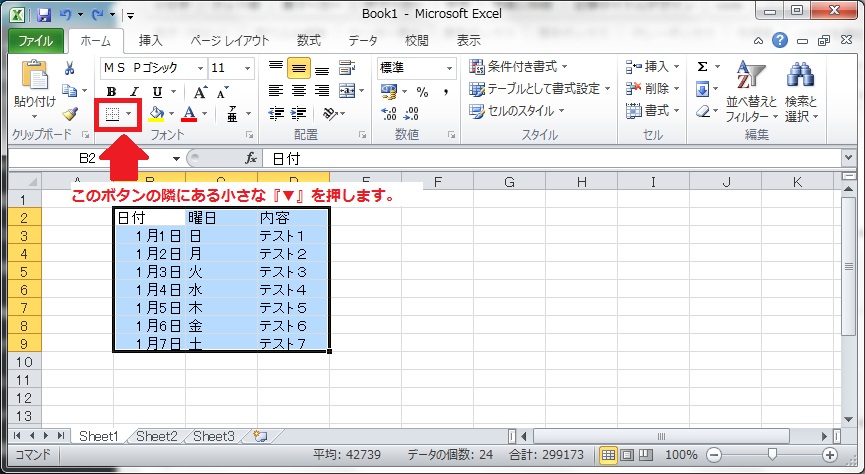865x474 pixels.
Task: Click the Orientation text rotation icon
Action: 330,114
